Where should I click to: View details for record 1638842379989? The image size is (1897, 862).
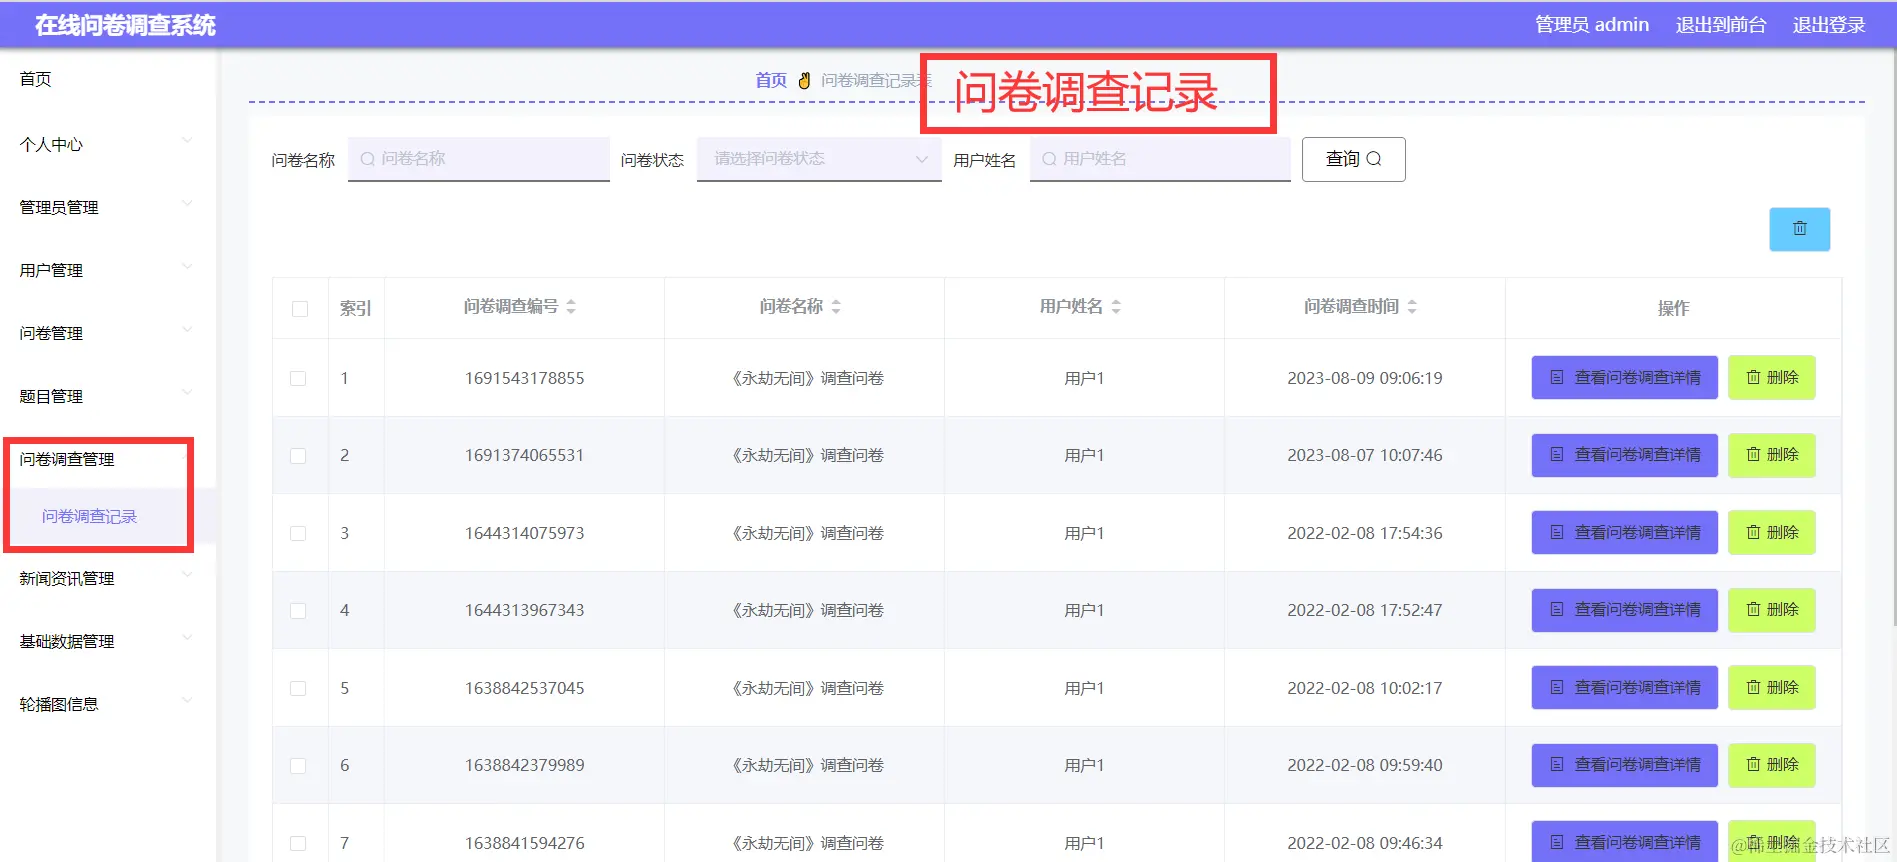click(x=1624, y=765)
